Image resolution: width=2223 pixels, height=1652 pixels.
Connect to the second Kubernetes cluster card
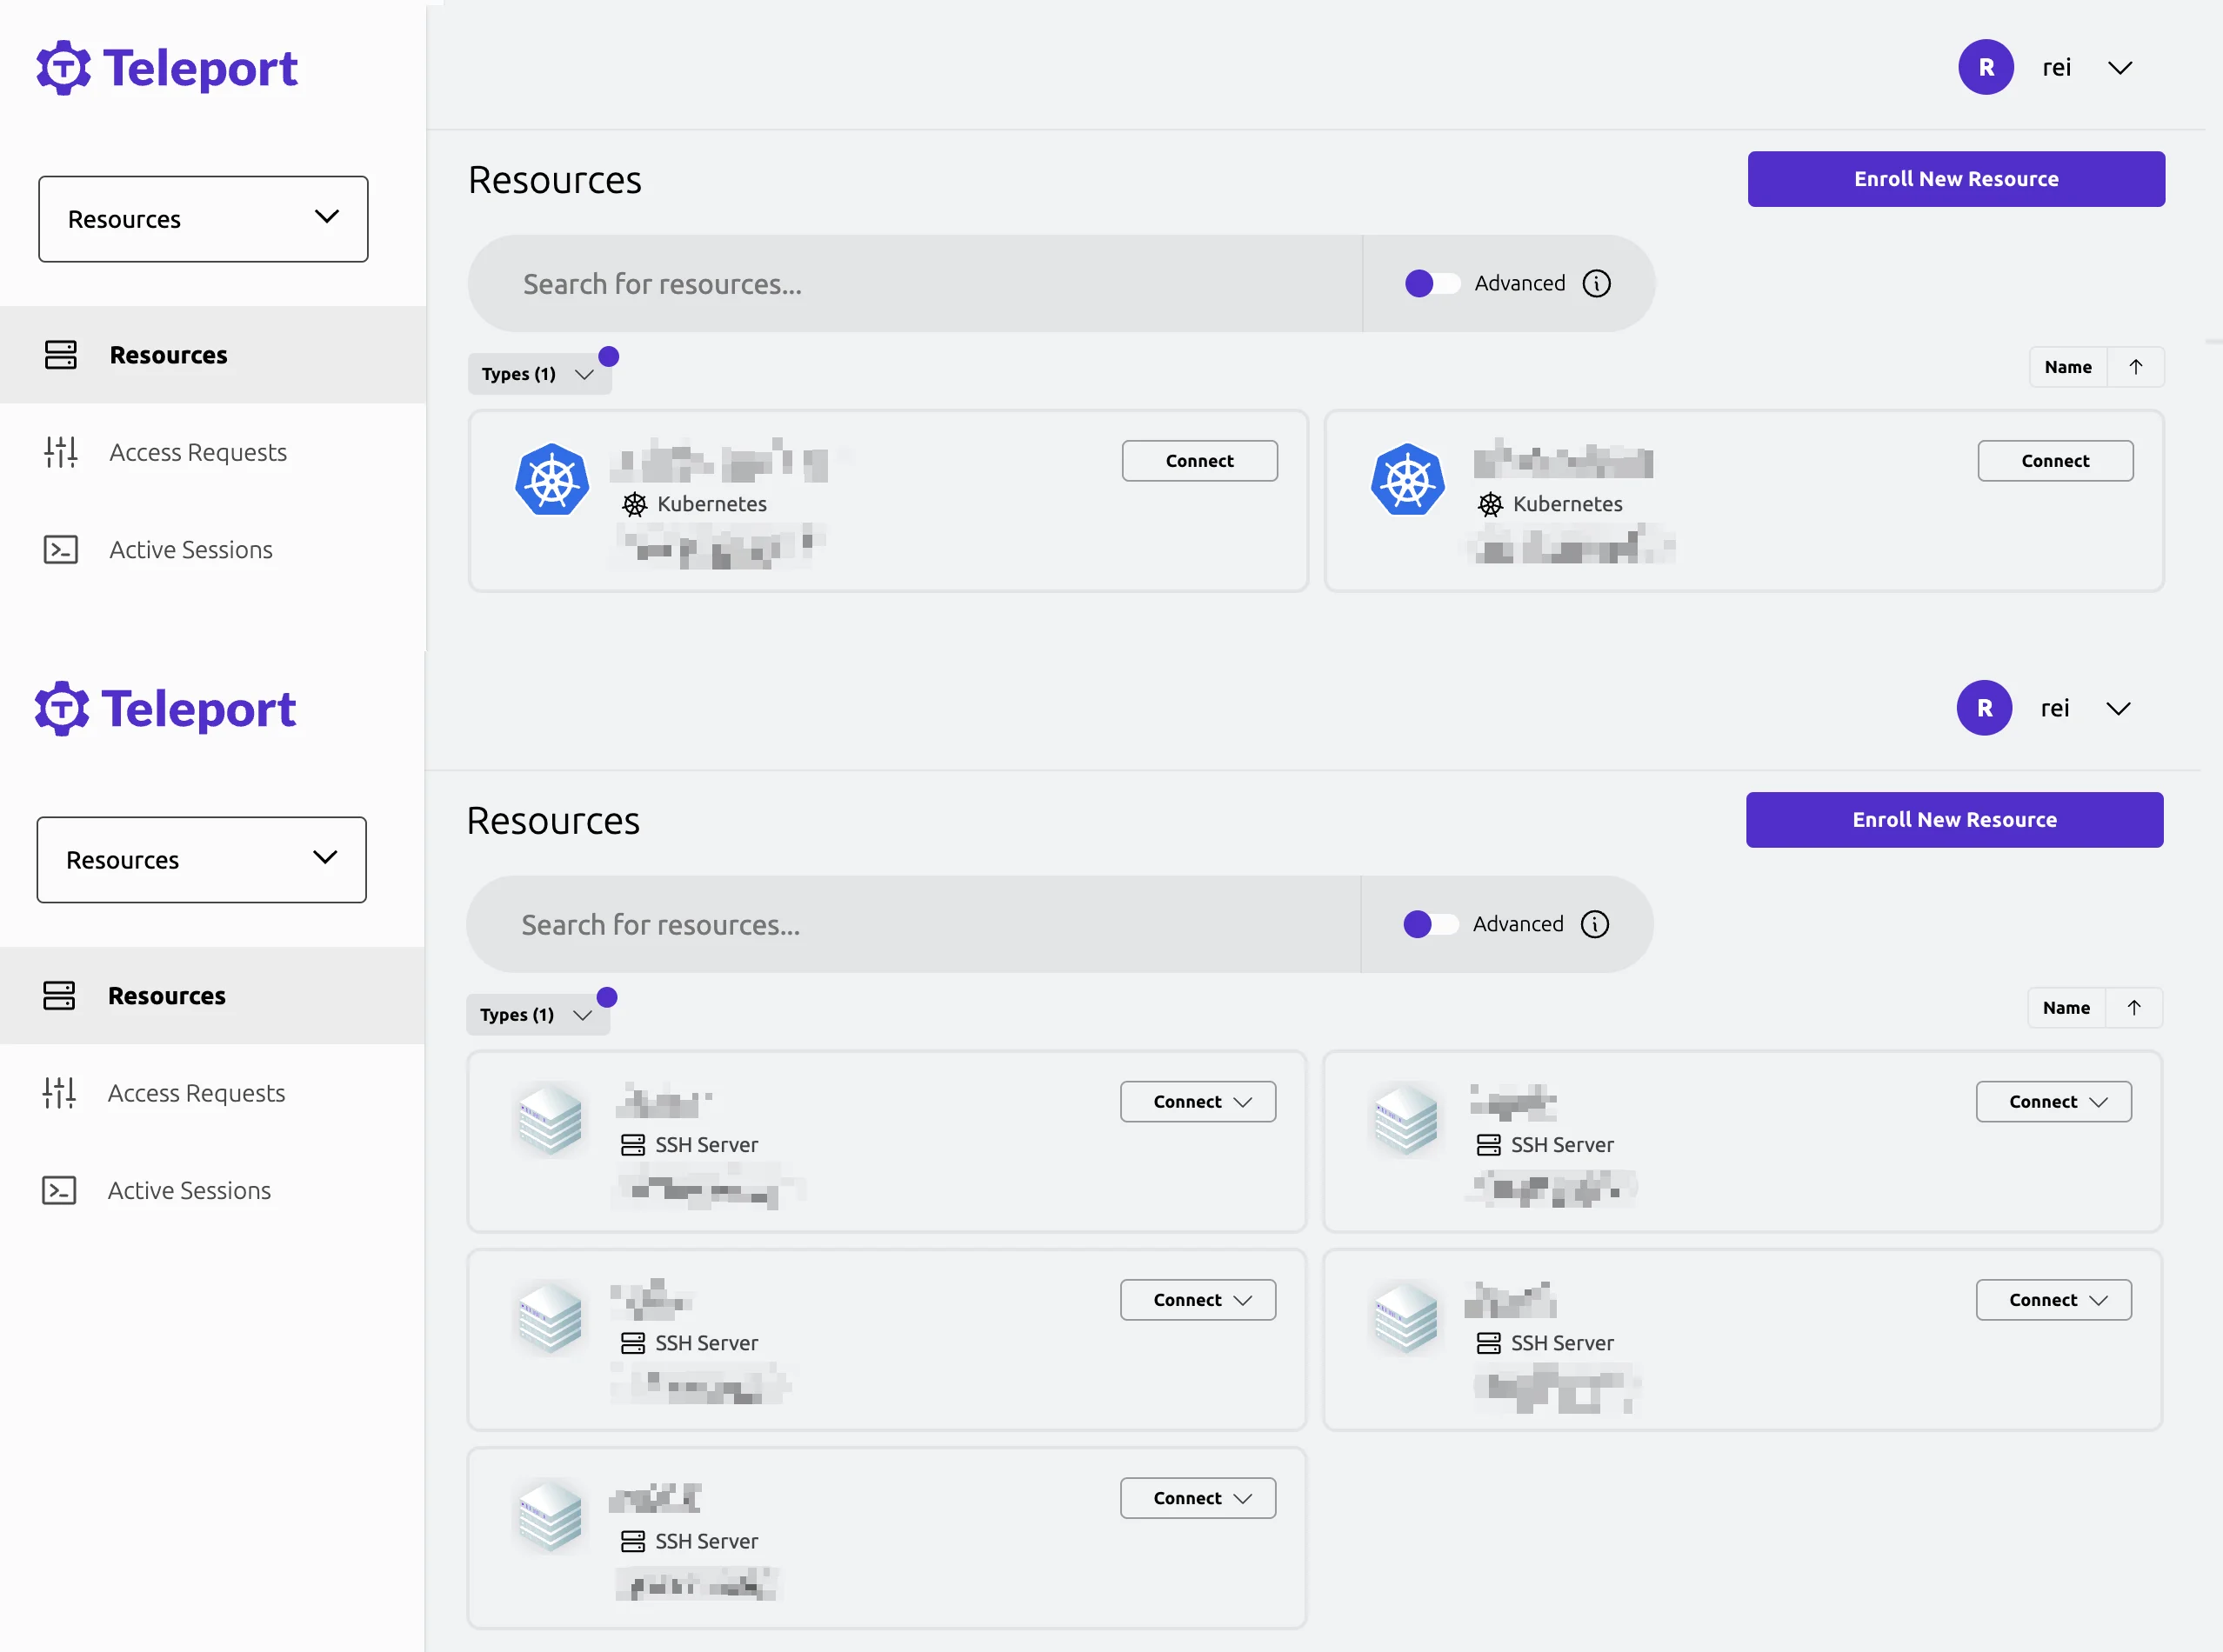(x=2054, y=461)
